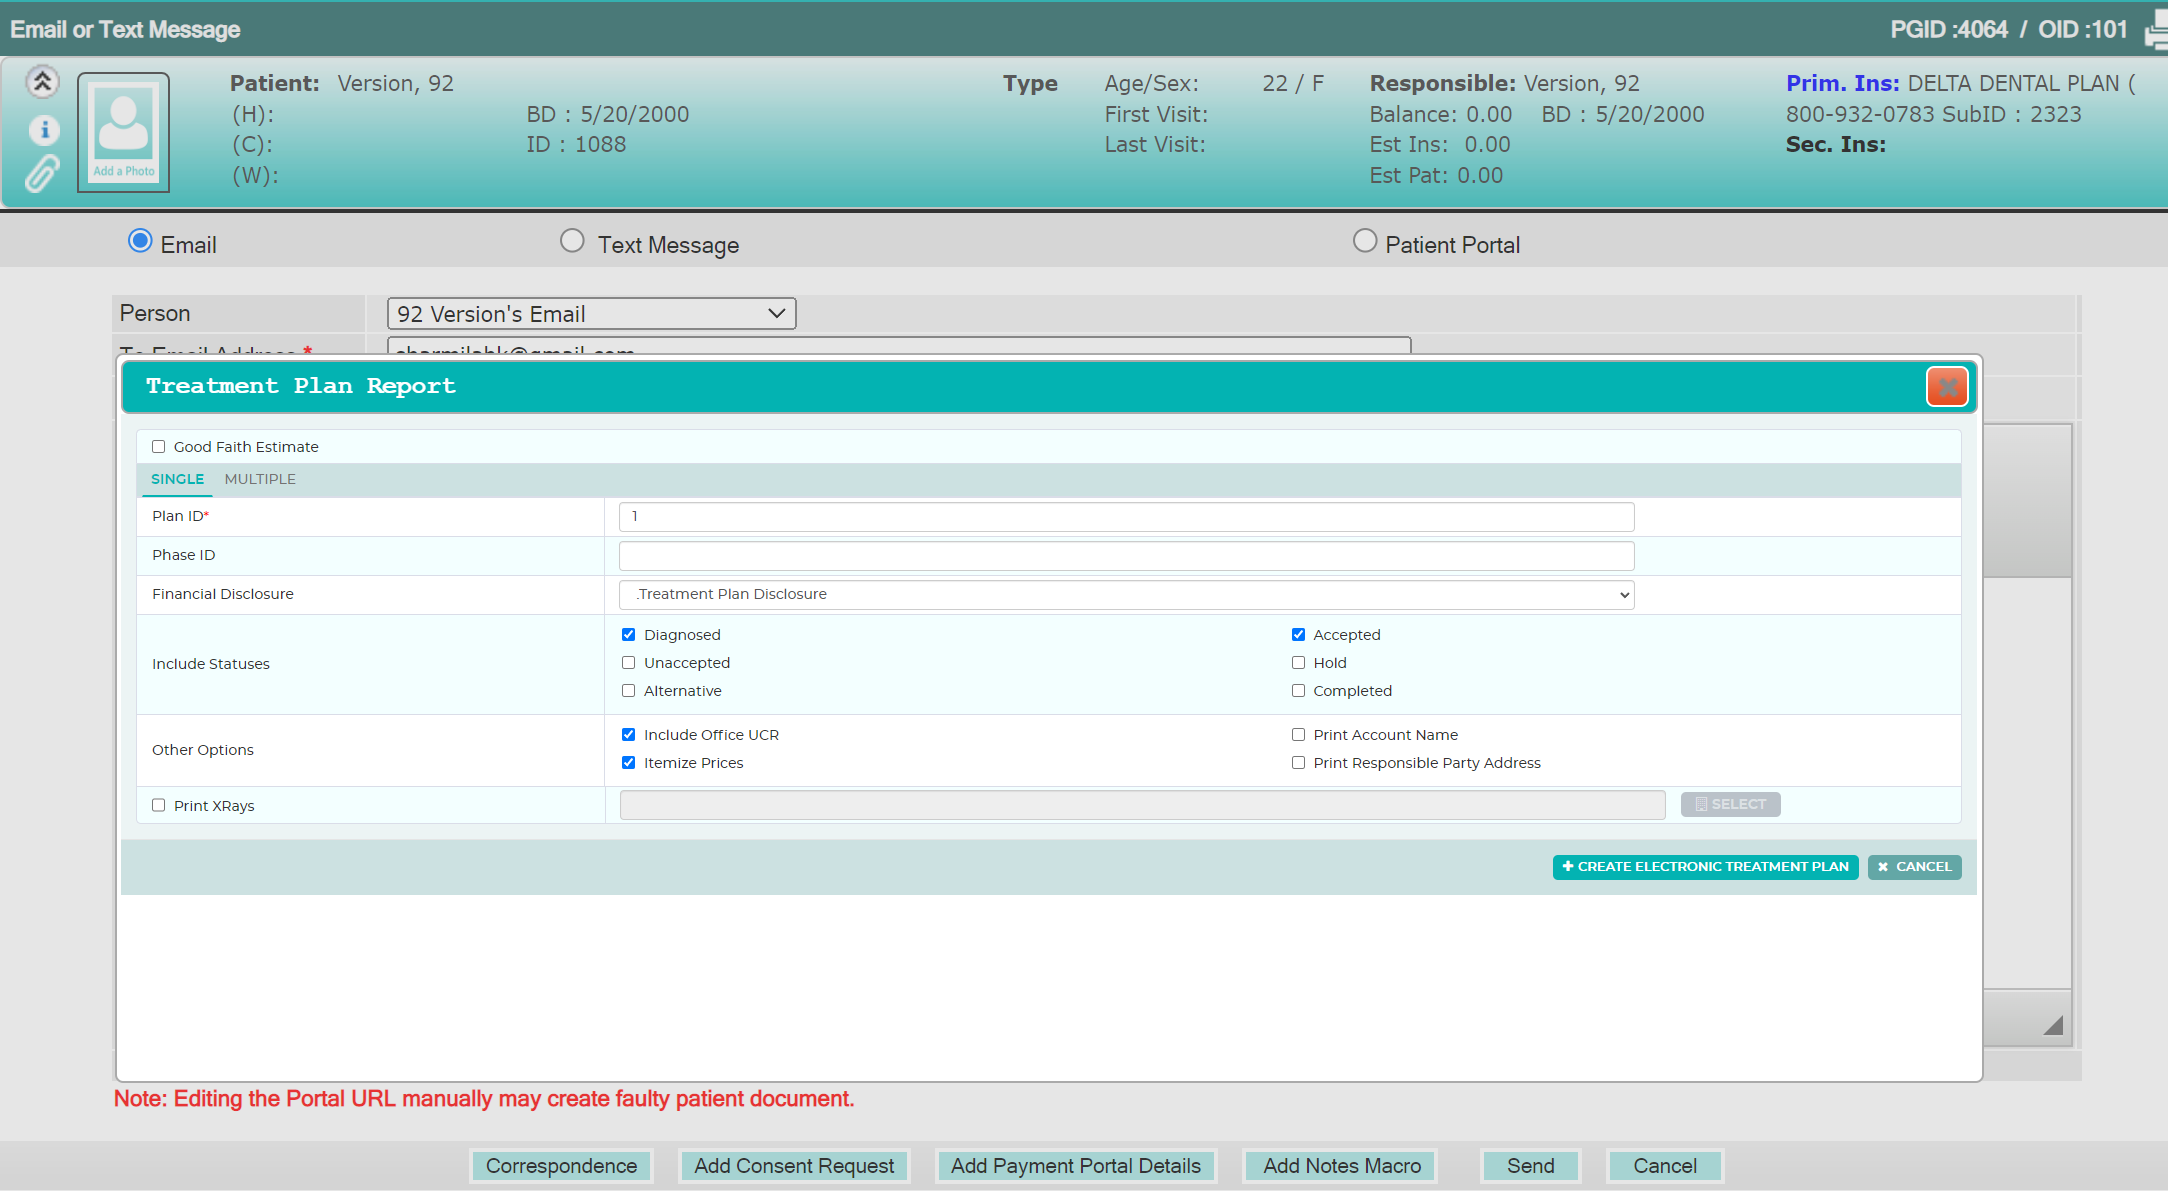Expand the Person email dropdown

coord(591,314)
